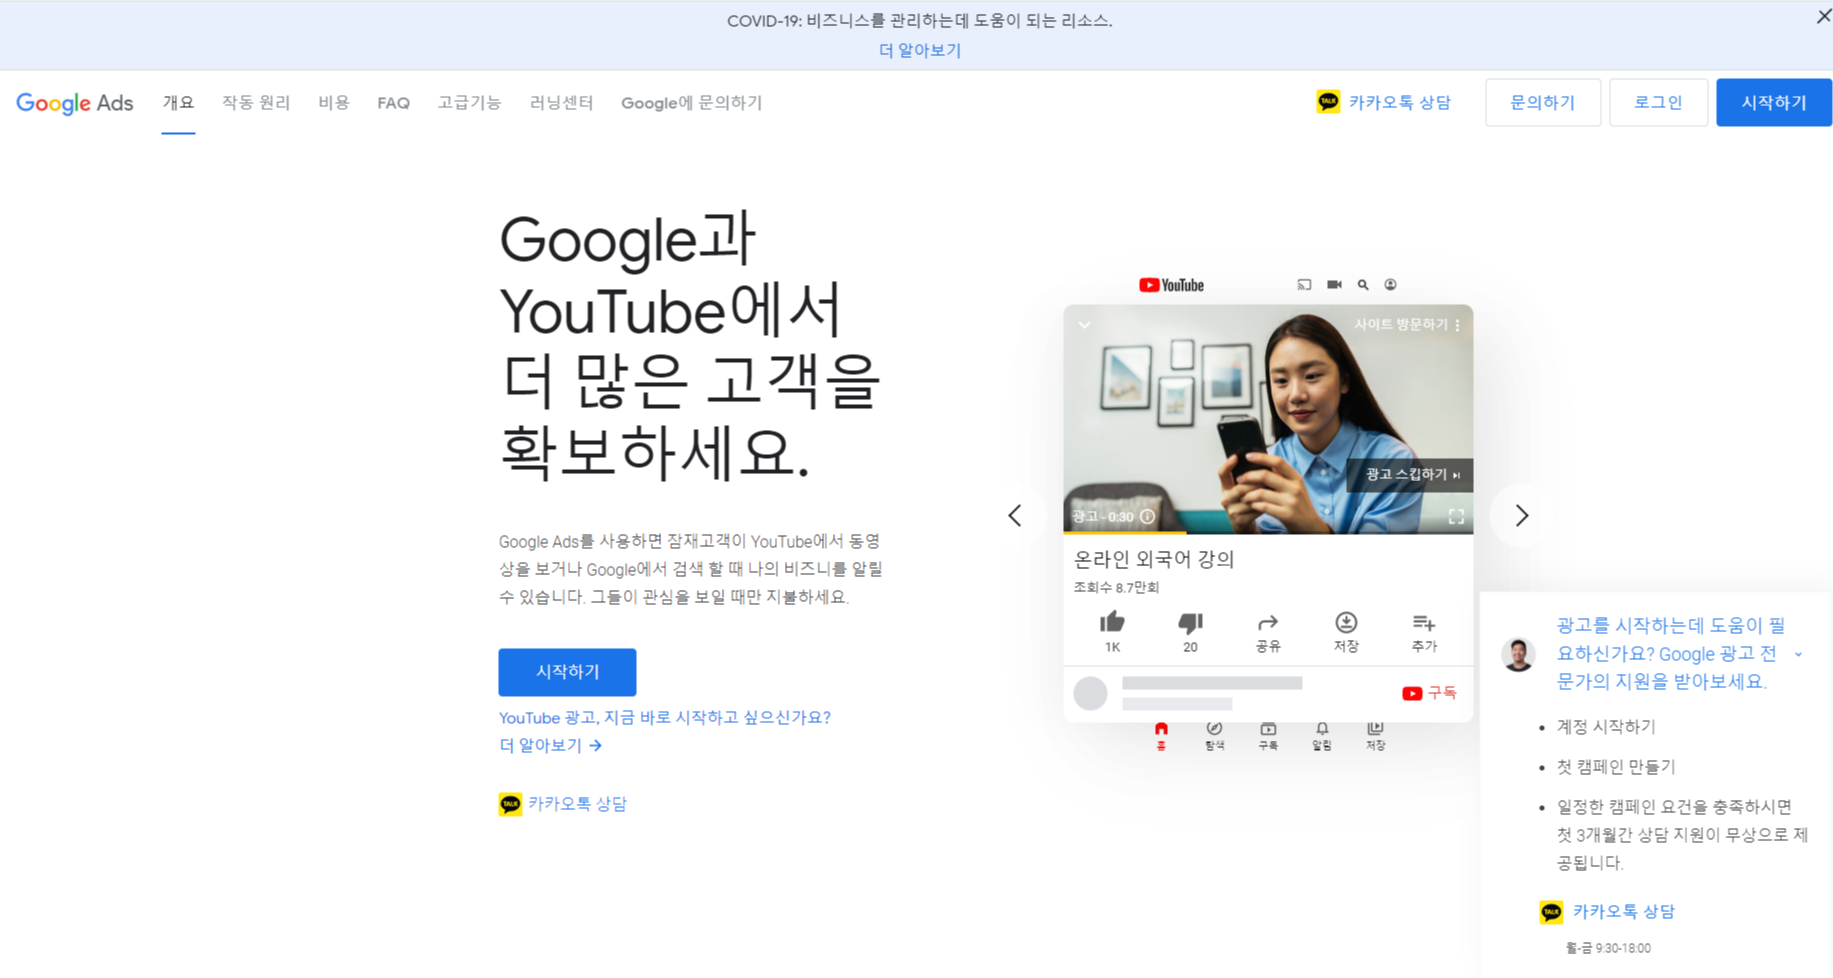Open the banner's 더 알아보기 link

pyautogui.click(x=919, y=50)
